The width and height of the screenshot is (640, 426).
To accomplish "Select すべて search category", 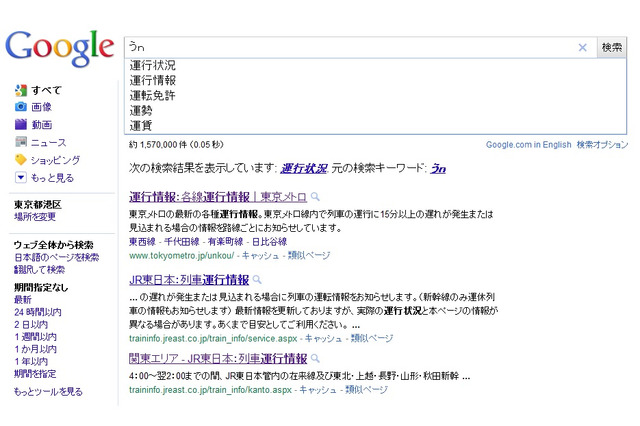I will (47, 90).
